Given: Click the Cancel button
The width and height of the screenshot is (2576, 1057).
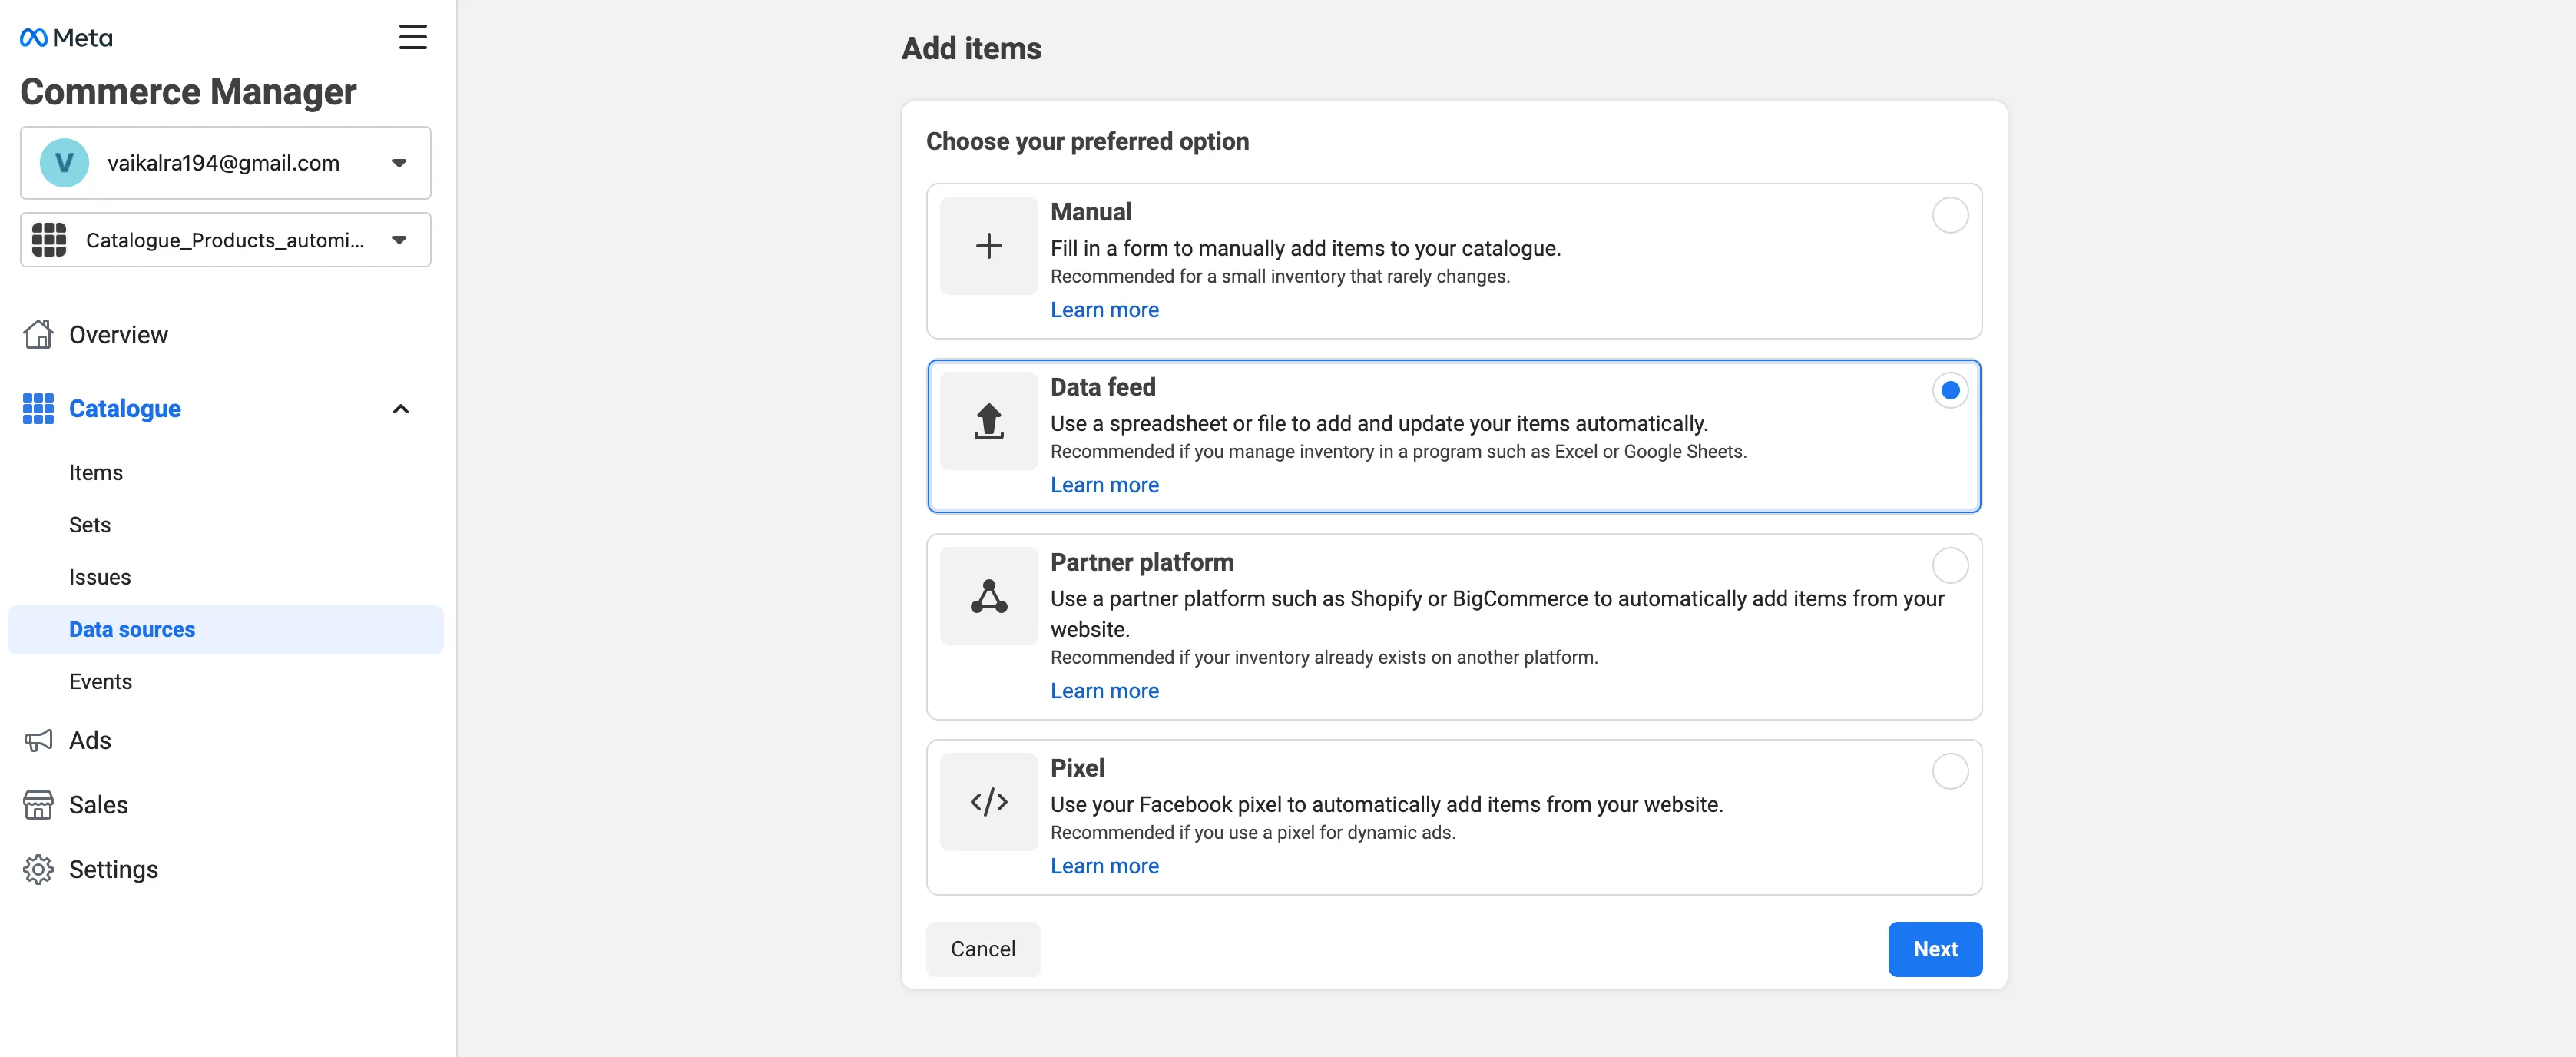Looking at the screenshot, I should pyautogui.click(x=983, y=949).
